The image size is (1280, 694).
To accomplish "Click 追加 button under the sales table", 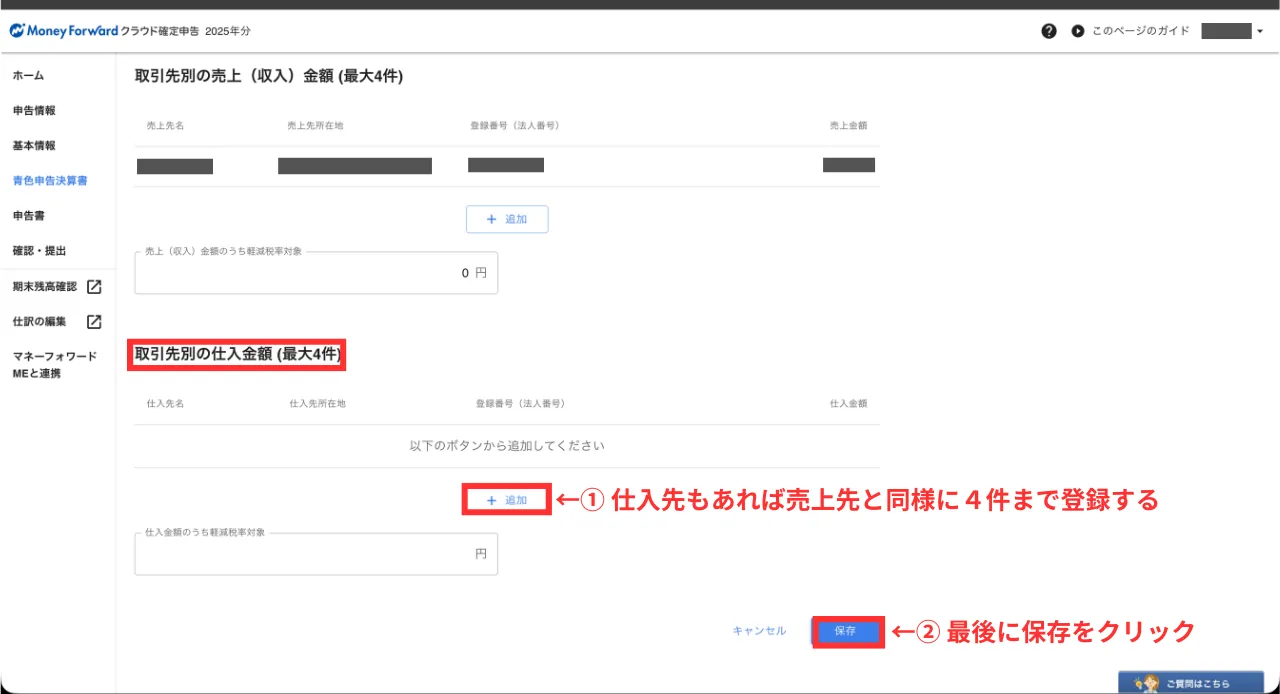I will 507,219.
